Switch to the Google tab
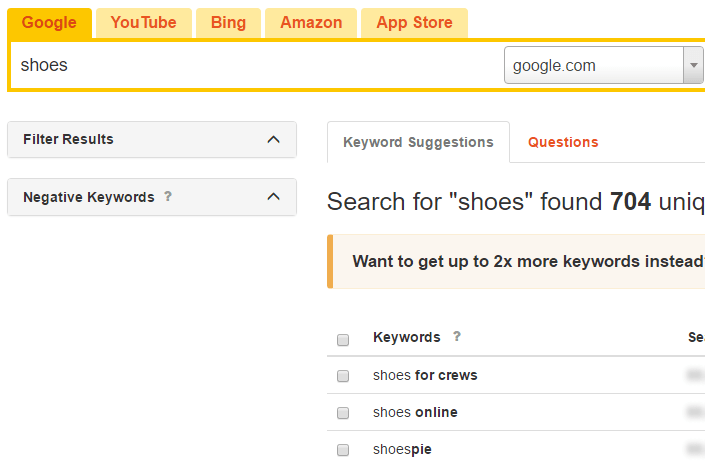The image size is (705, 465). (x=49, y=23)
